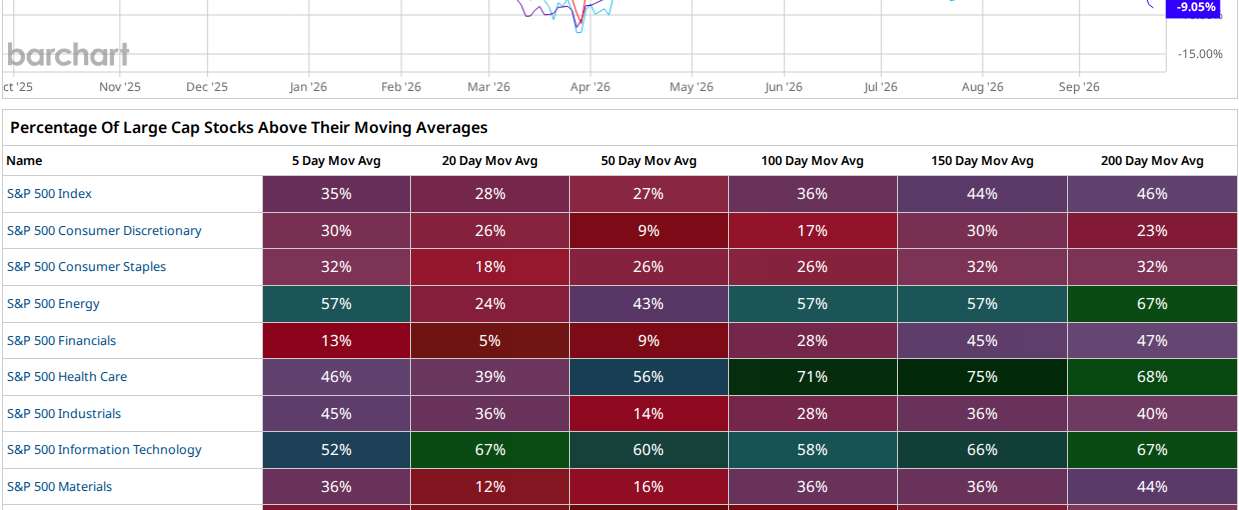The height and width of the screenshot is (510, 1239).
Task: Open S&P 500 Consumer Staples link
Action: click(86, 267)
